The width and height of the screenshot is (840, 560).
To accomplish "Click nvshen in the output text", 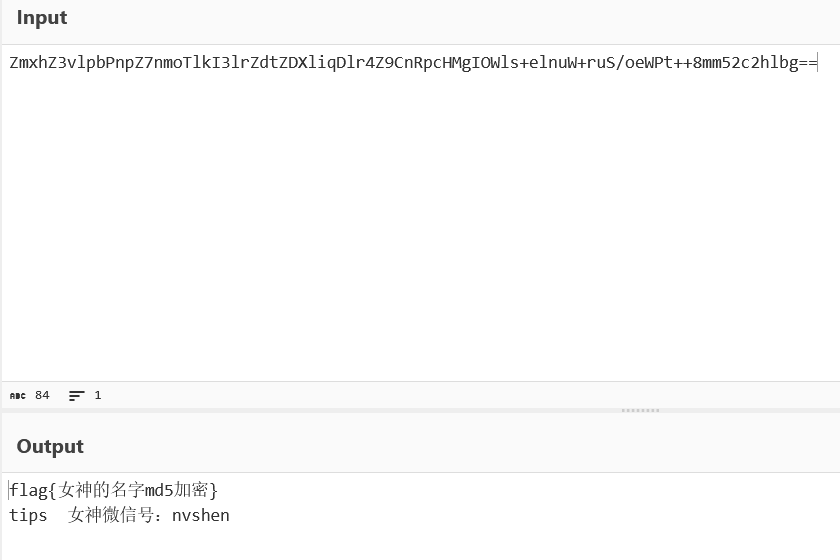I will pos(200,516).
